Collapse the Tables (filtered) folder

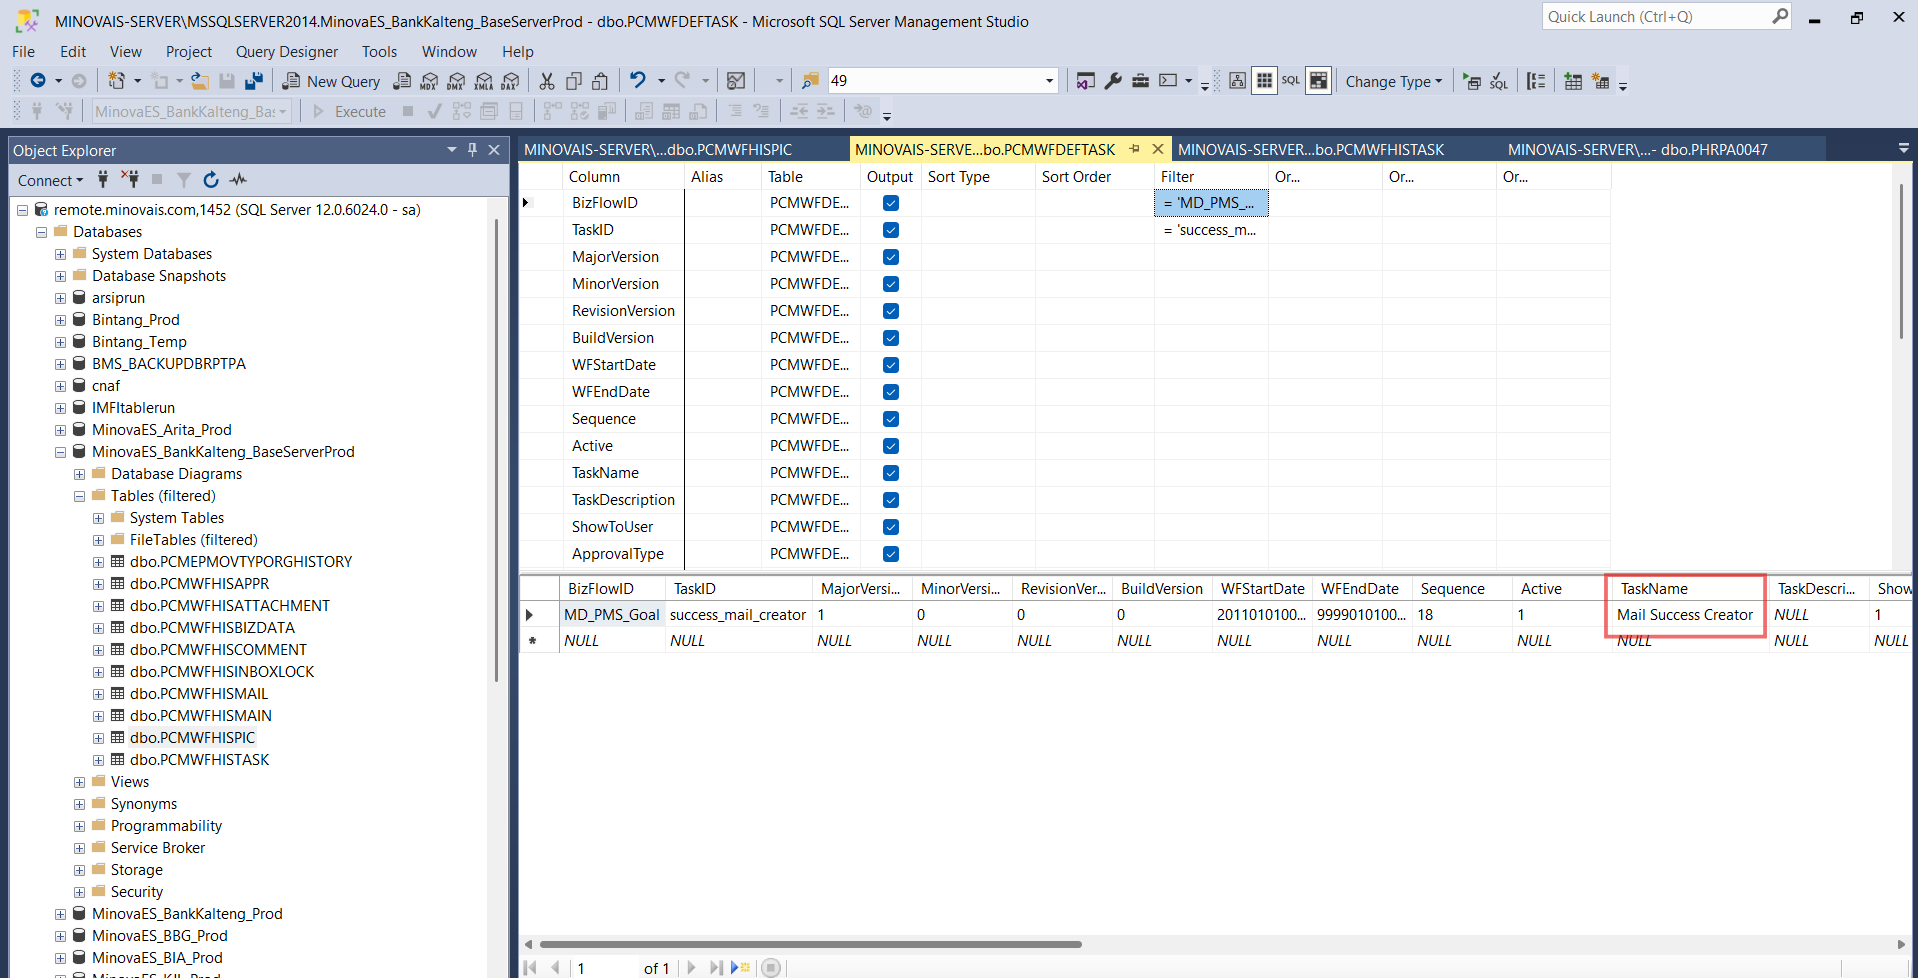click(x=79, y=496)
